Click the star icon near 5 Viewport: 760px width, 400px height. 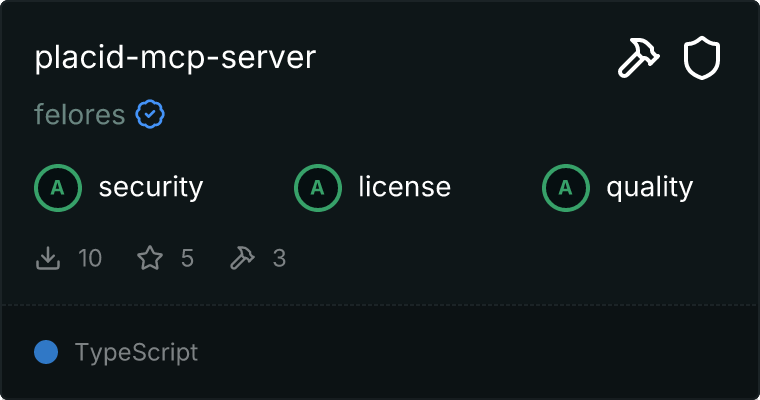click(x=150, y=258)
